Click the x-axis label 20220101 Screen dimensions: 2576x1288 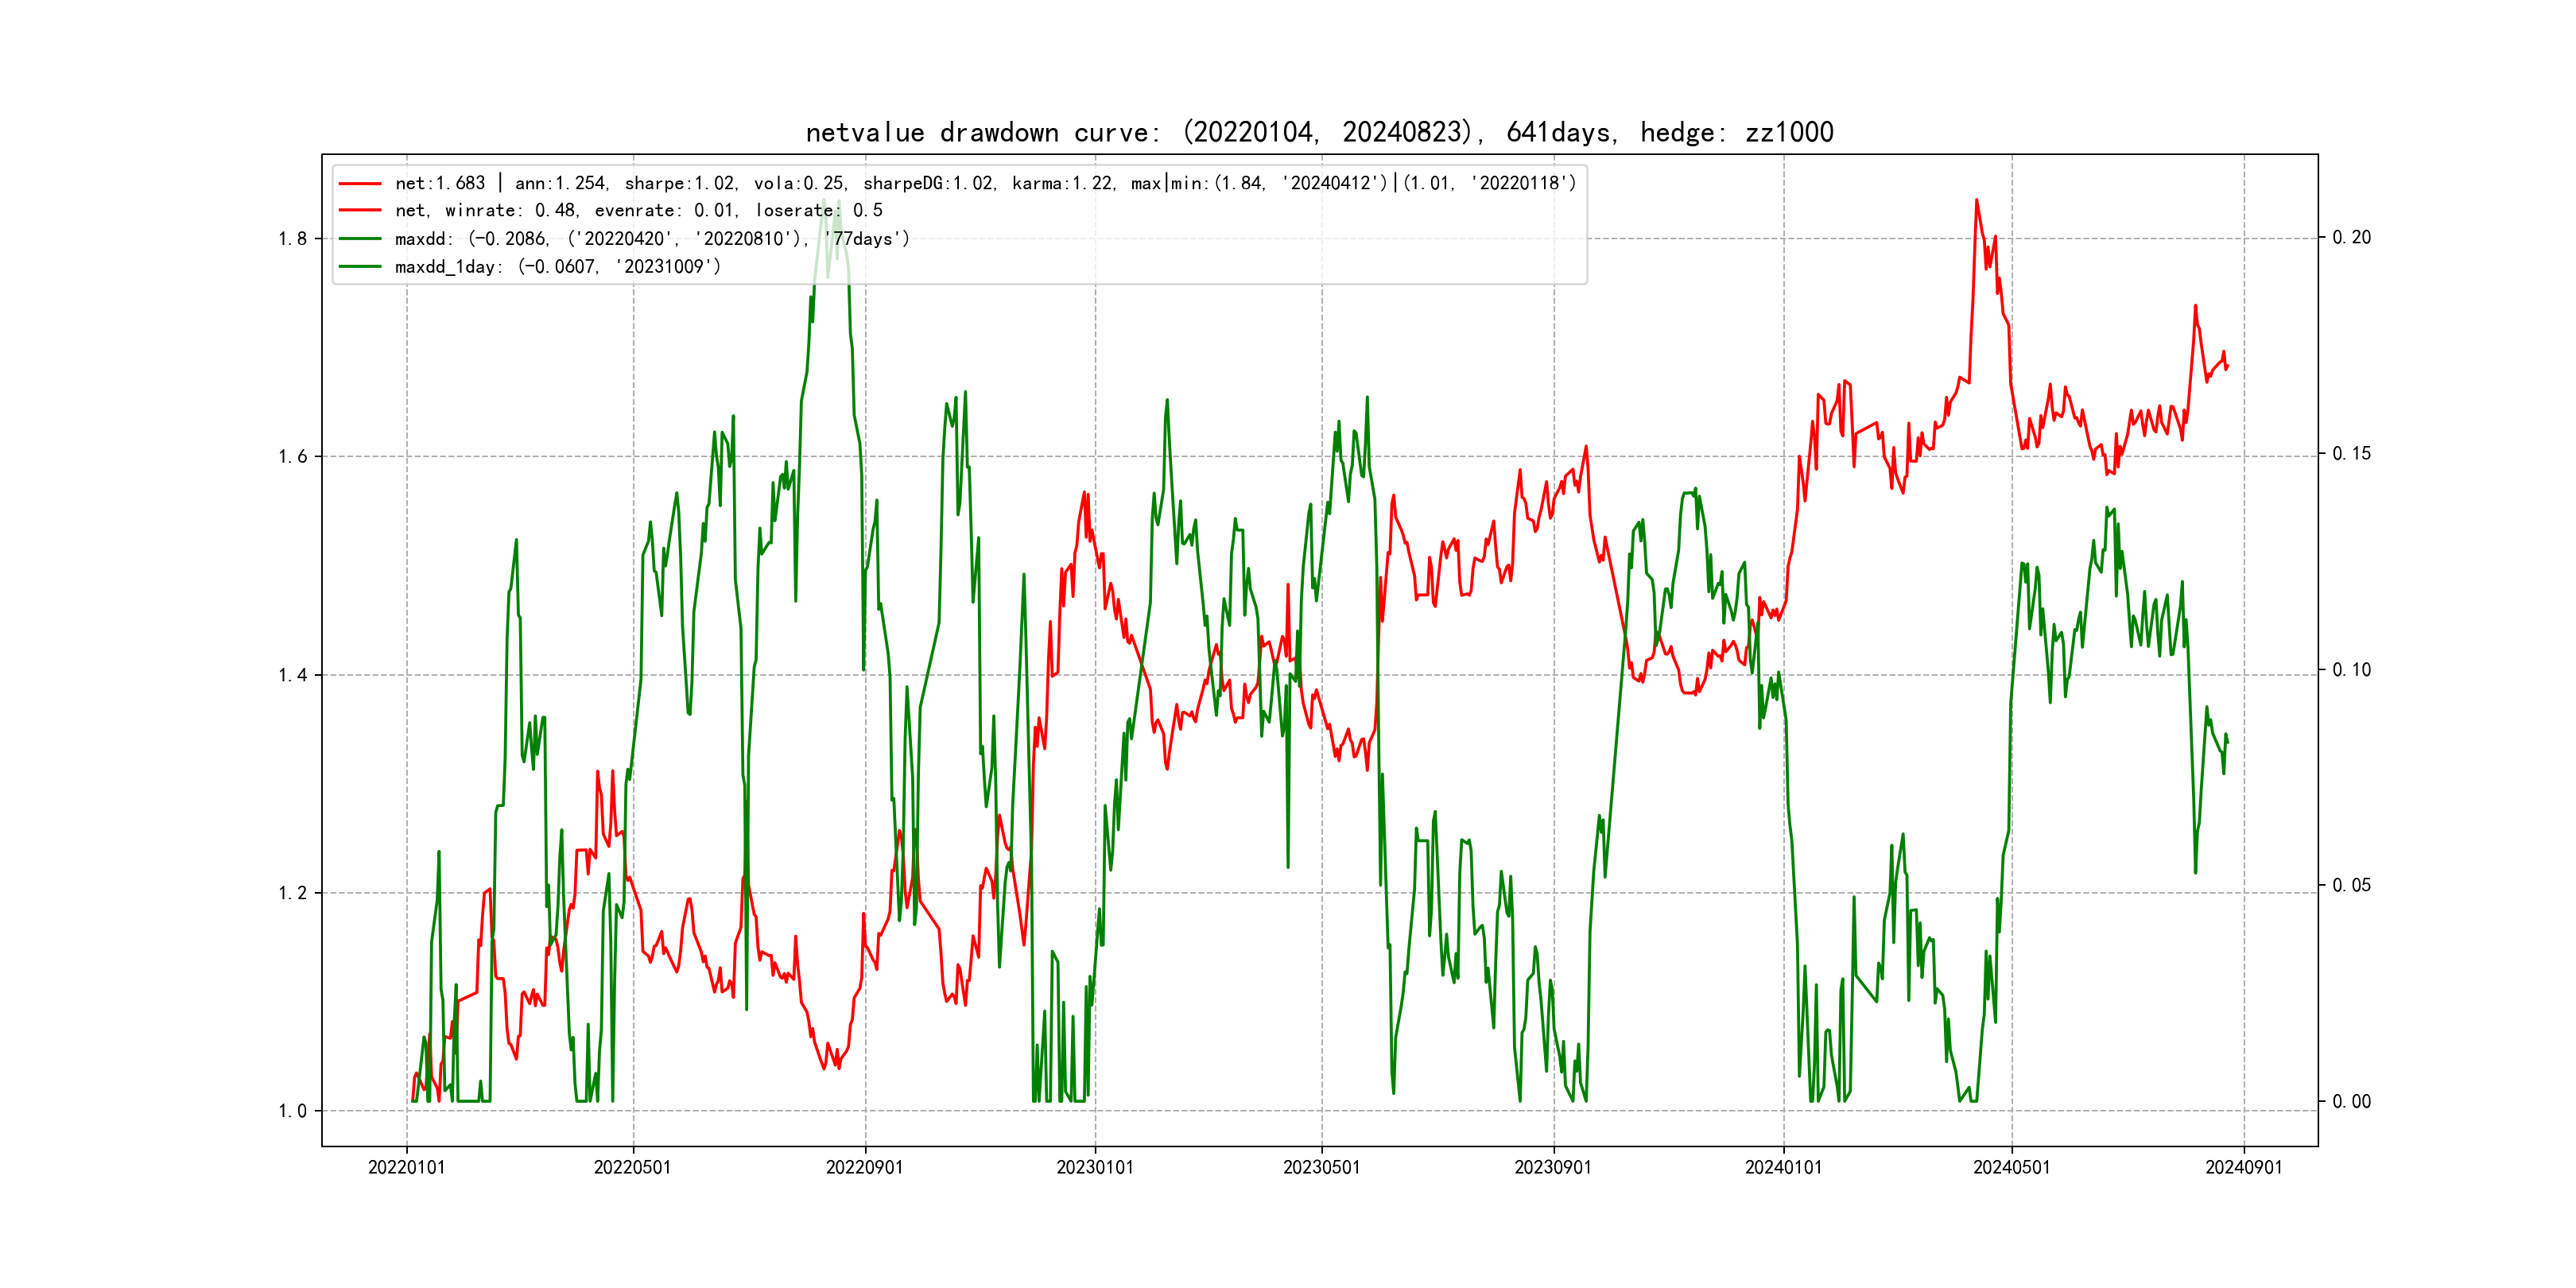click(x=406, y=1168)
